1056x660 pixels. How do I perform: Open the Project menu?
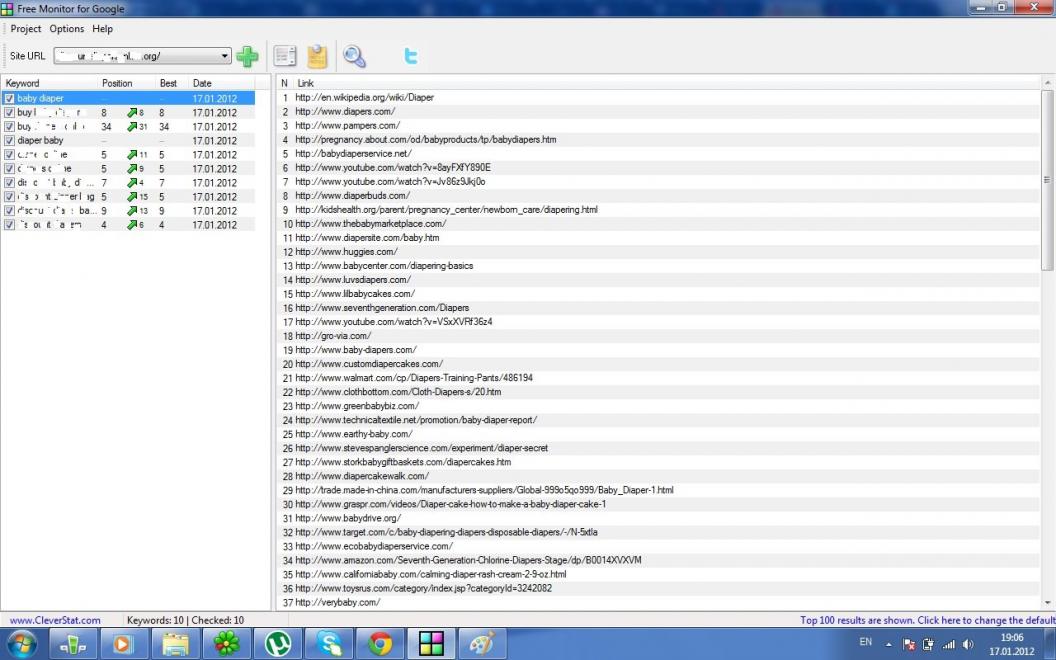[x=26, y=29]
